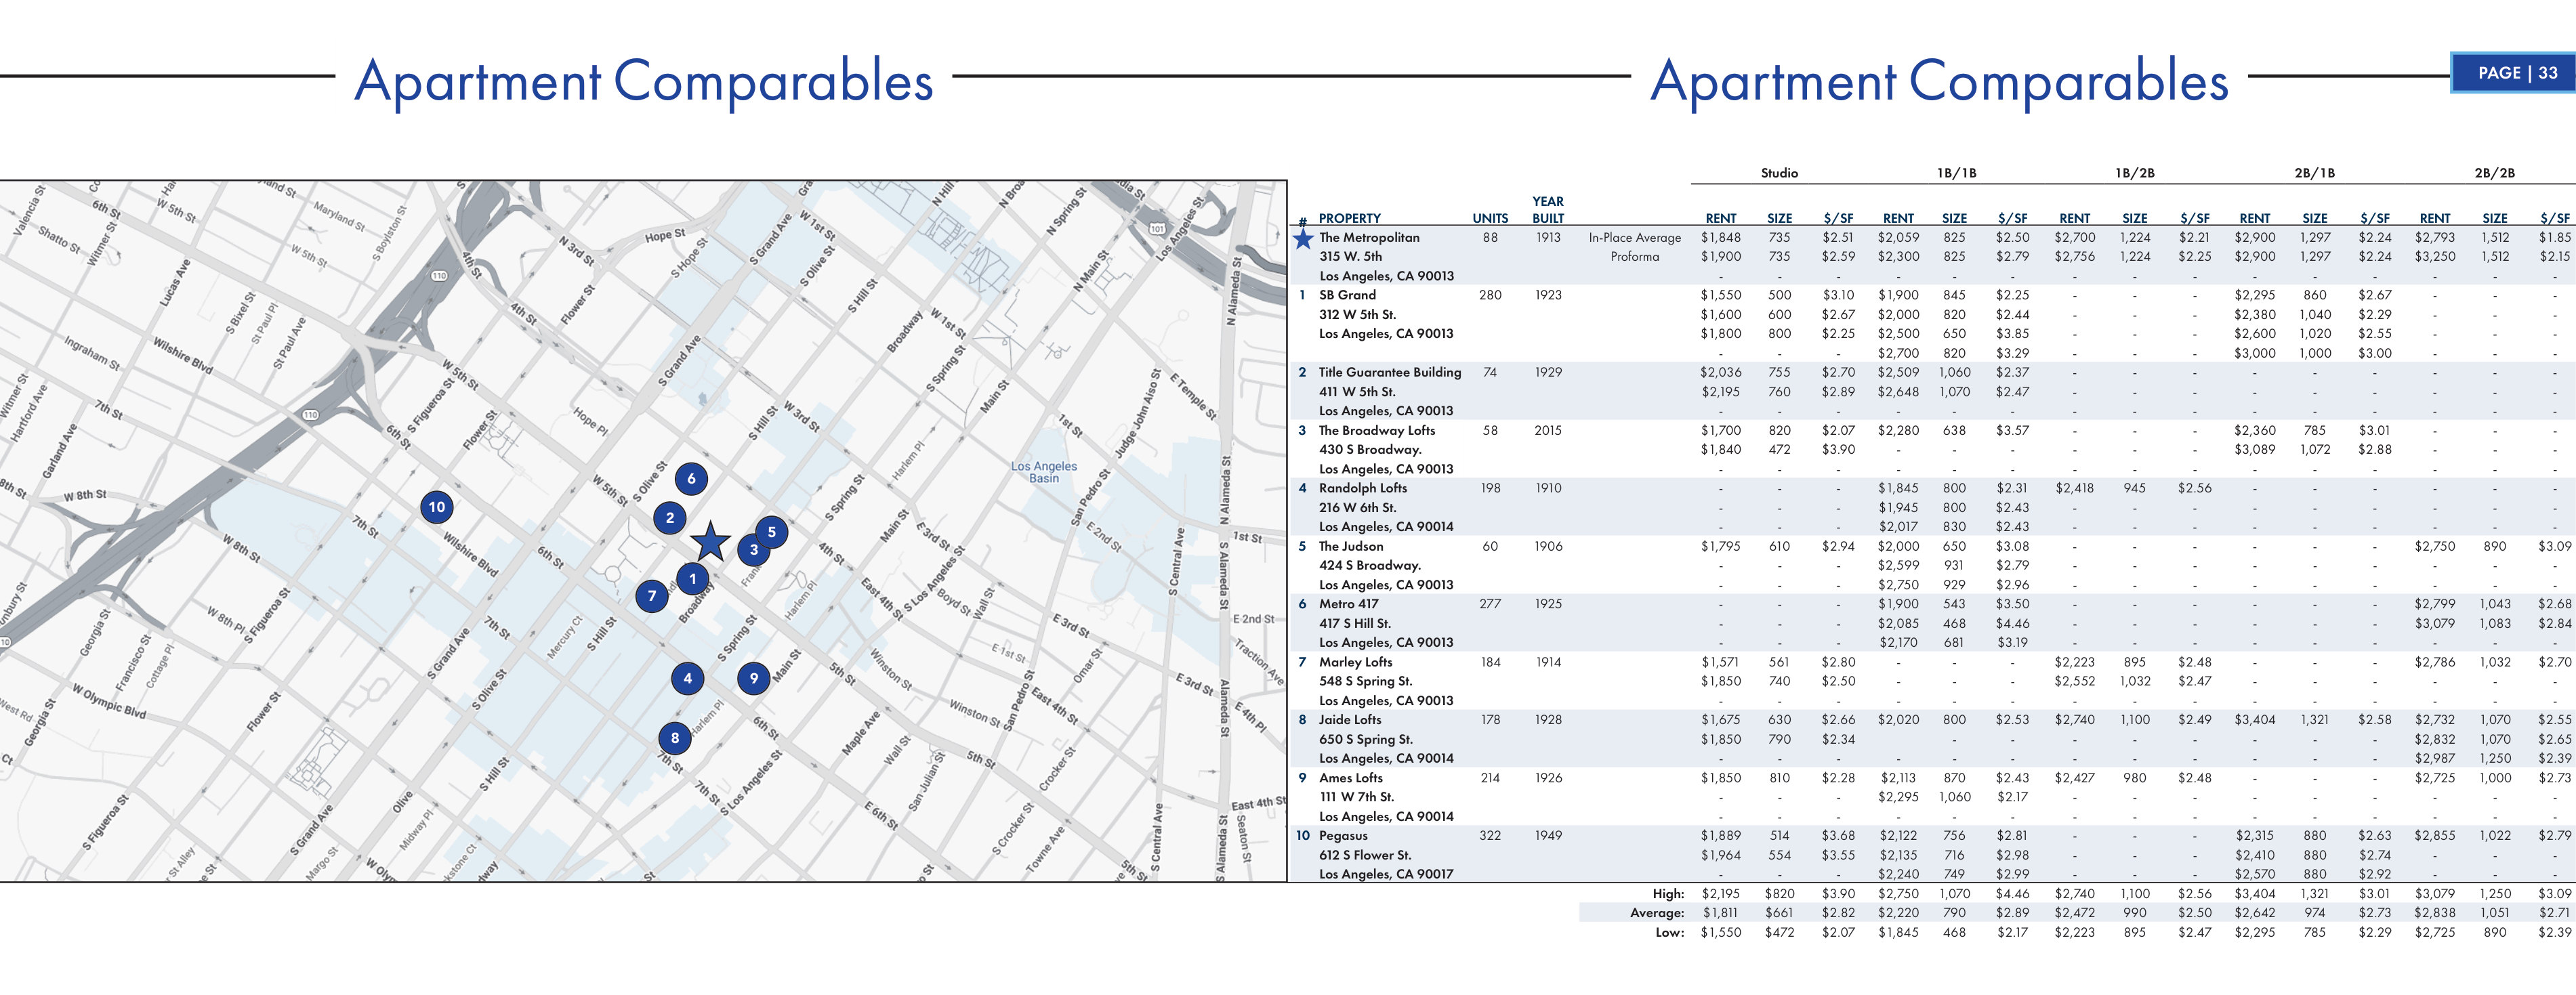Click the PROPERTY column header
Image resolution: width=2576 pixels, height=995 pixels.
pos(1349,218)
